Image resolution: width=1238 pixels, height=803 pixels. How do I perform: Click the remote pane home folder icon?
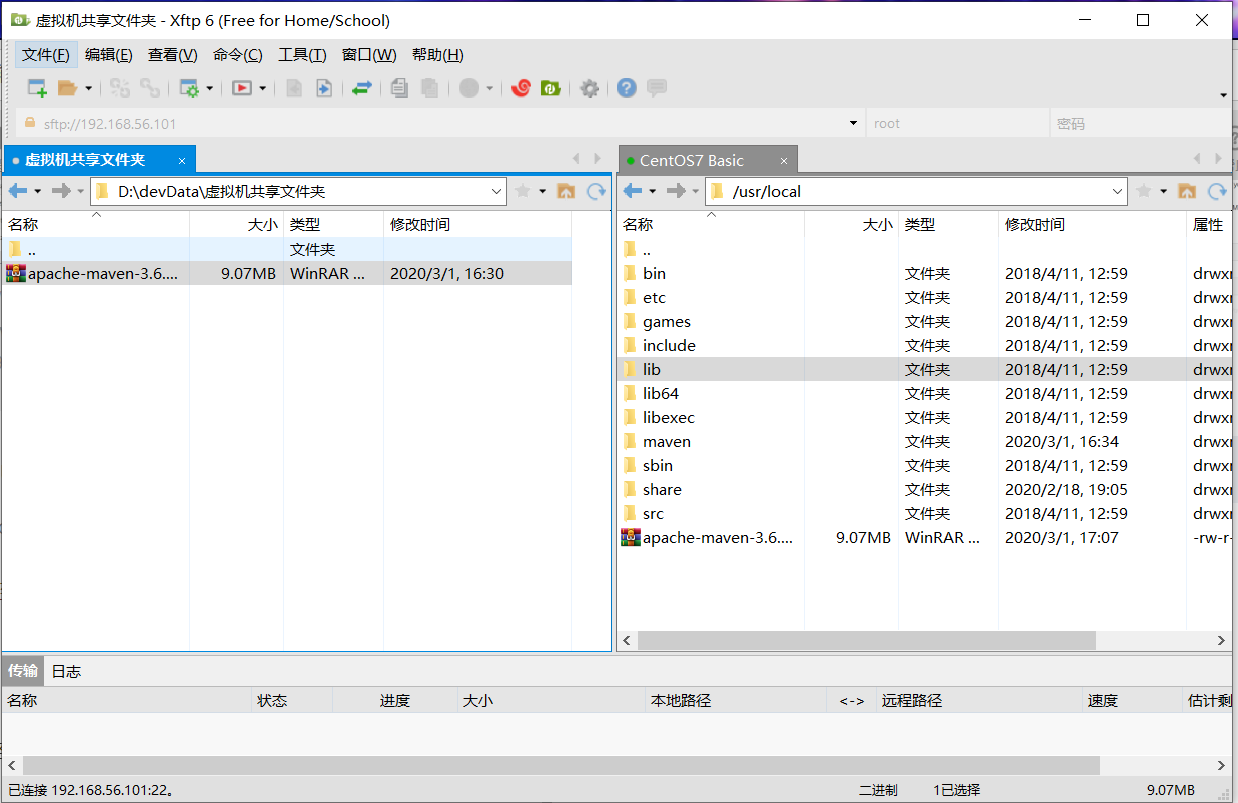click(x=1187, y=191)
